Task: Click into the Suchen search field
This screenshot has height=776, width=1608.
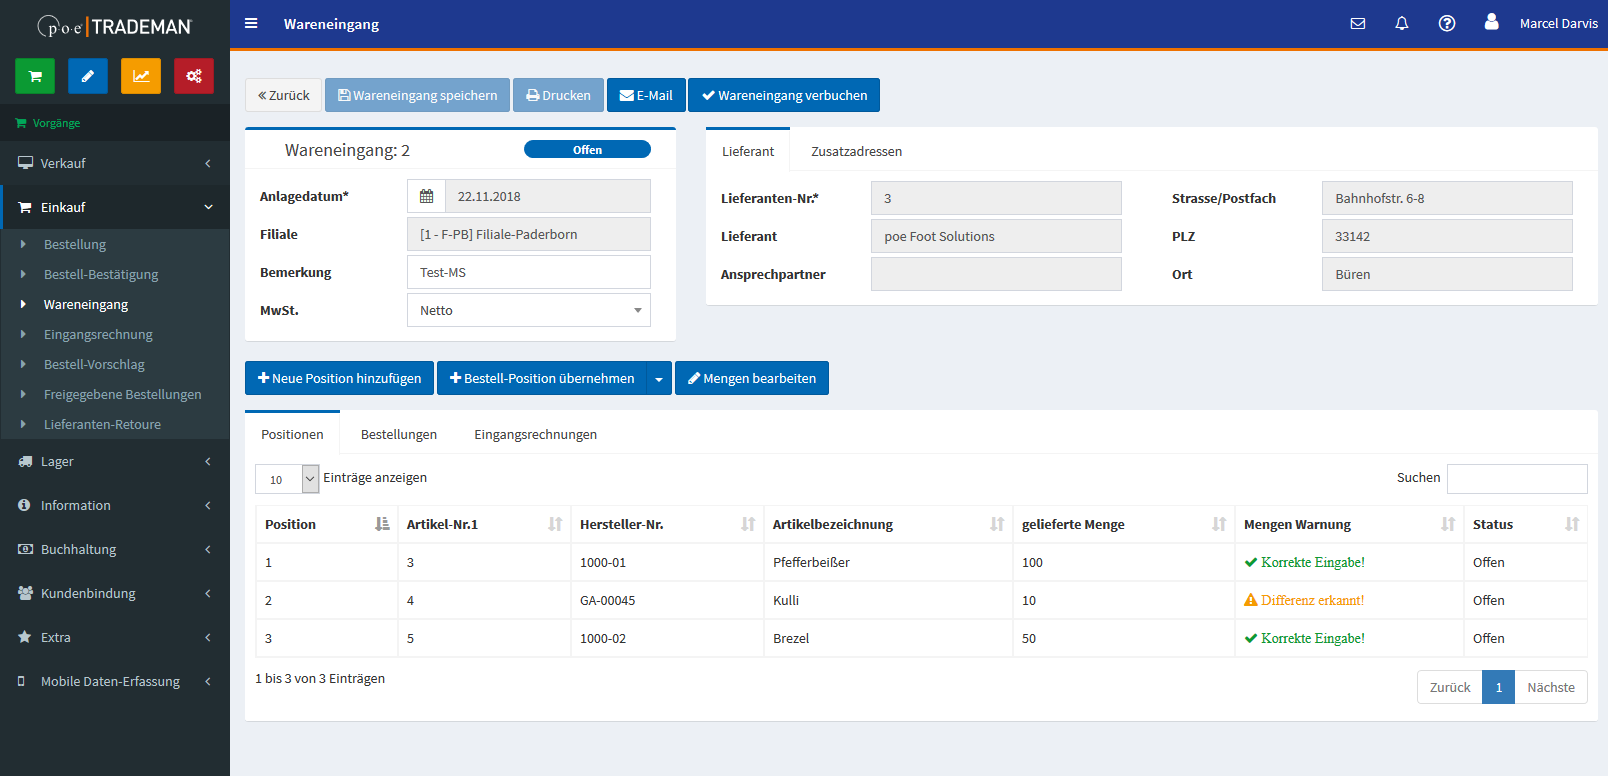Action: (1516, 479)
